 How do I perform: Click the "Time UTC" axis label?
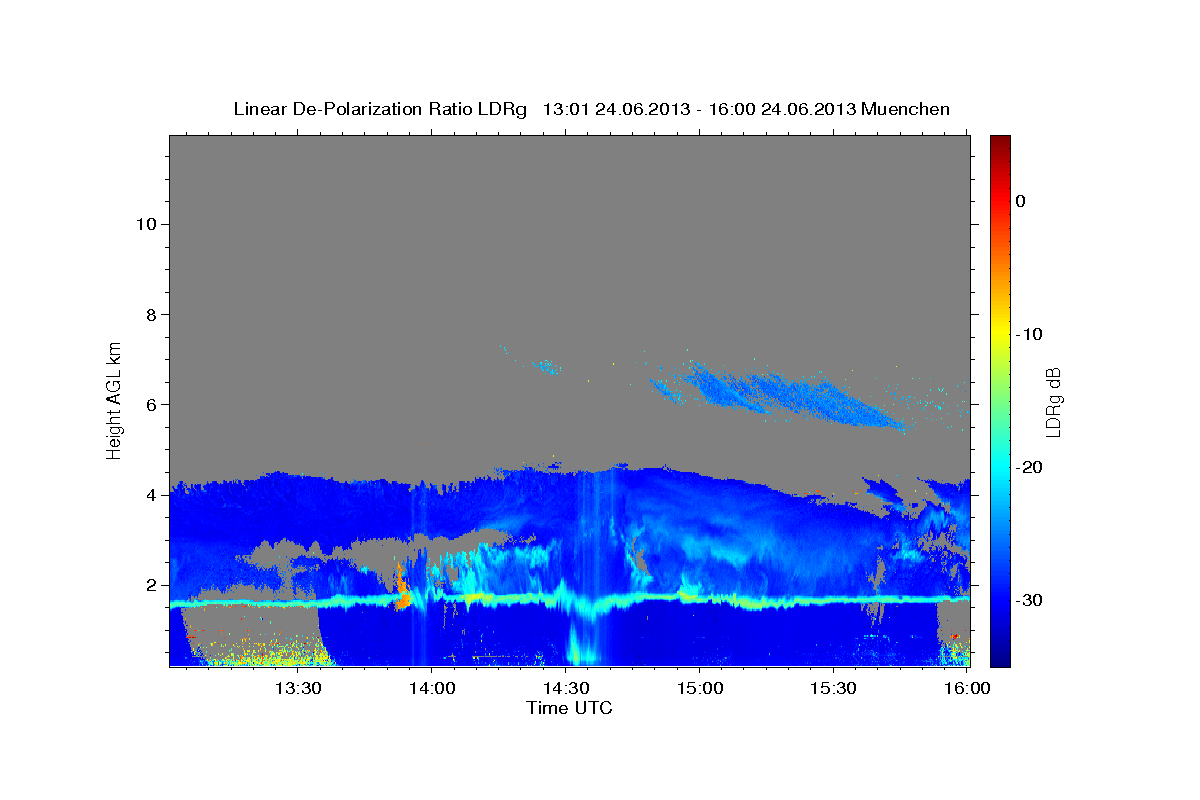(x=569, y=708)
